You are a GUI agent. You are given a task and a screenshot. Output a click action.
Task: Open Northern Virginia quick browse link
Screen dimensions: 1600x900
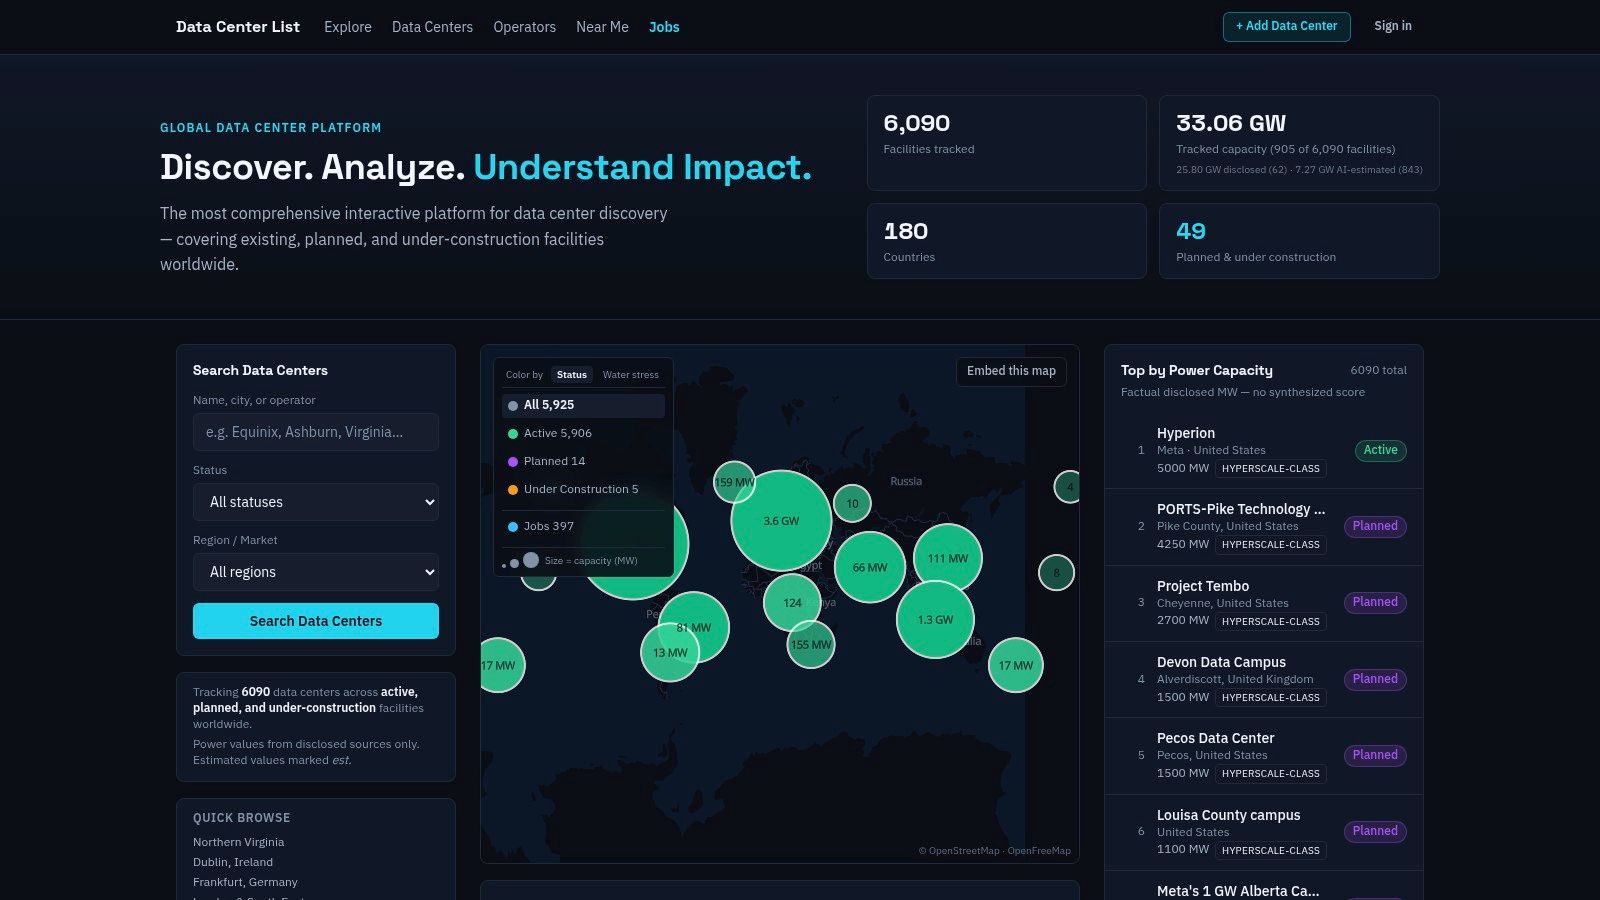point(238,842)
